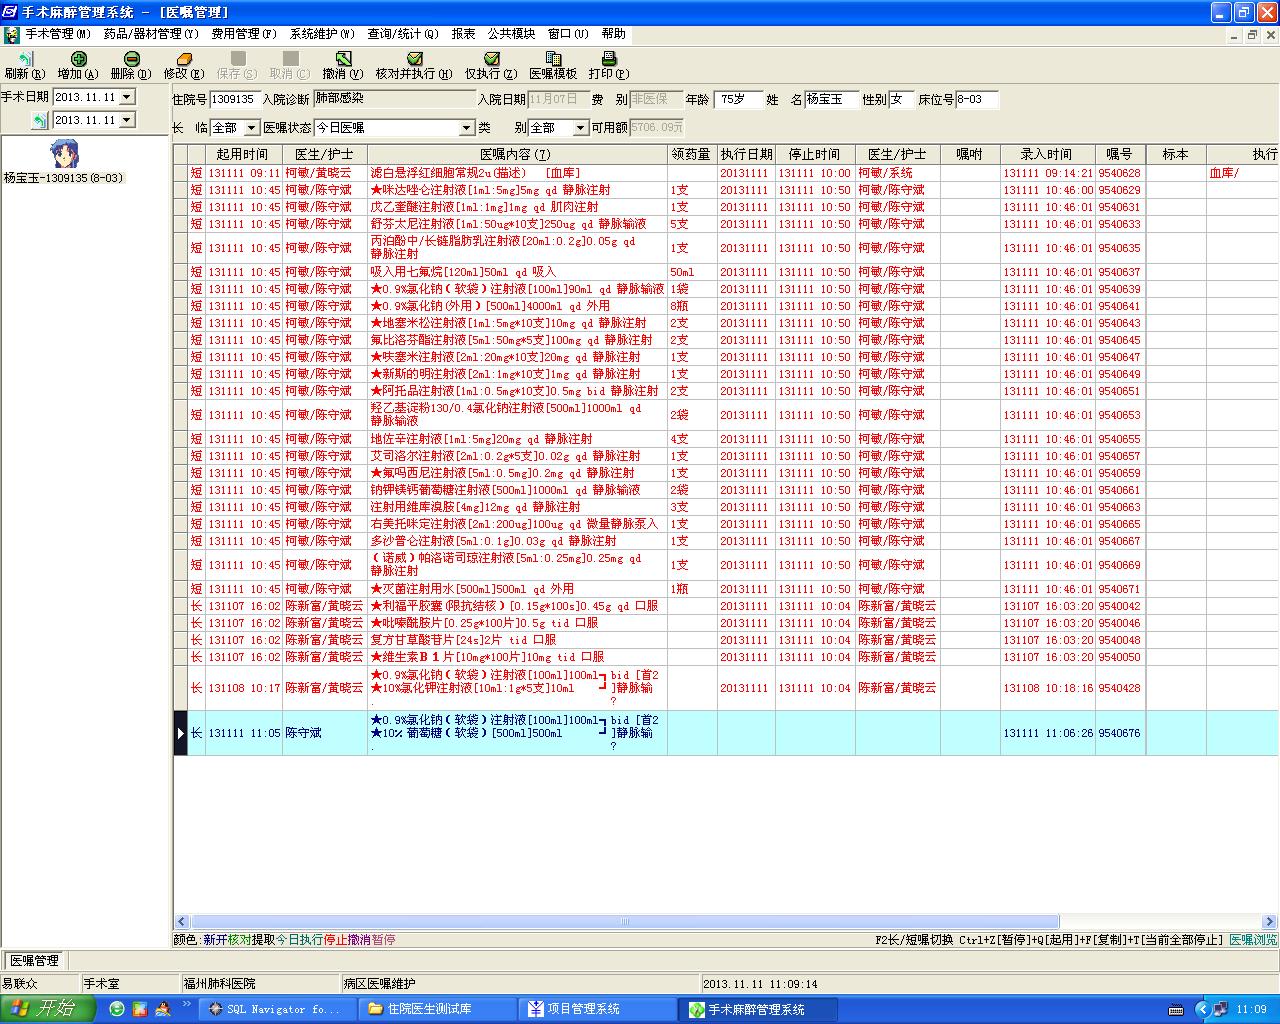Open the 费用管理(F) menu

tap(244, 34)
